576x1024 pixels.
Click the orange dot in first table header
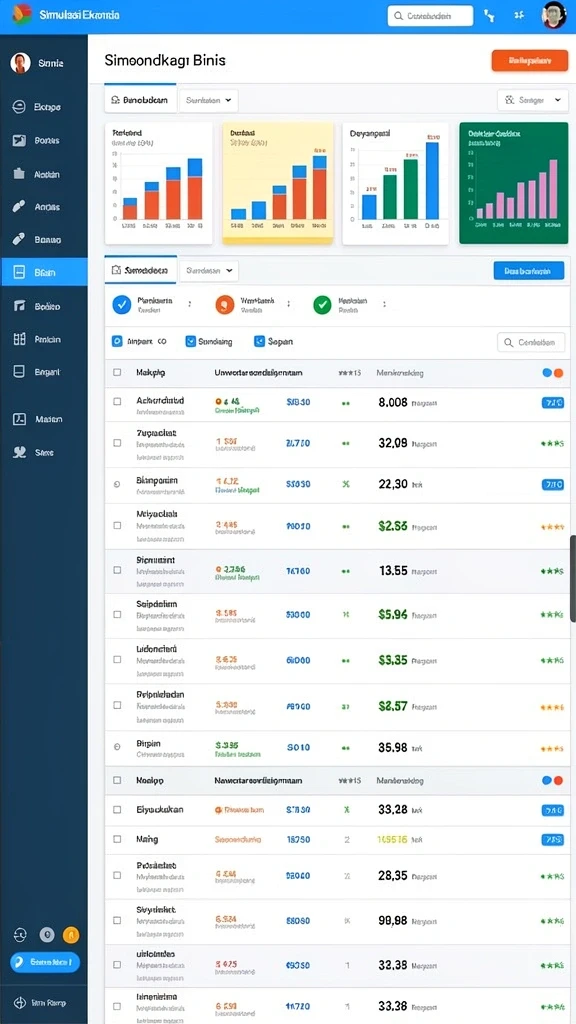(558, 373)
